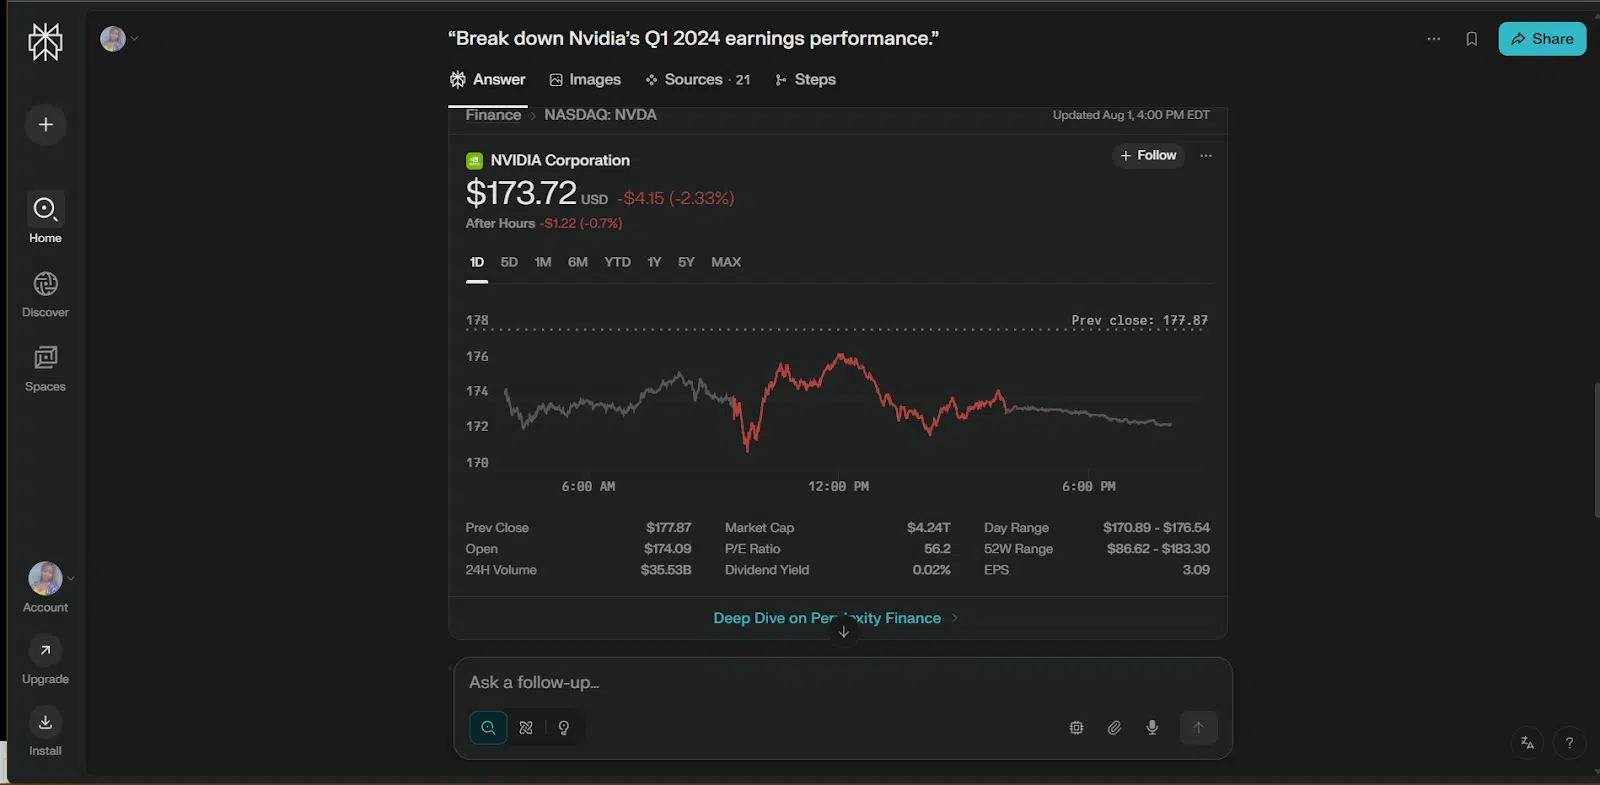Click the query title heading
The width and height of the screenshot is (1600, 785).
[693, 39]
